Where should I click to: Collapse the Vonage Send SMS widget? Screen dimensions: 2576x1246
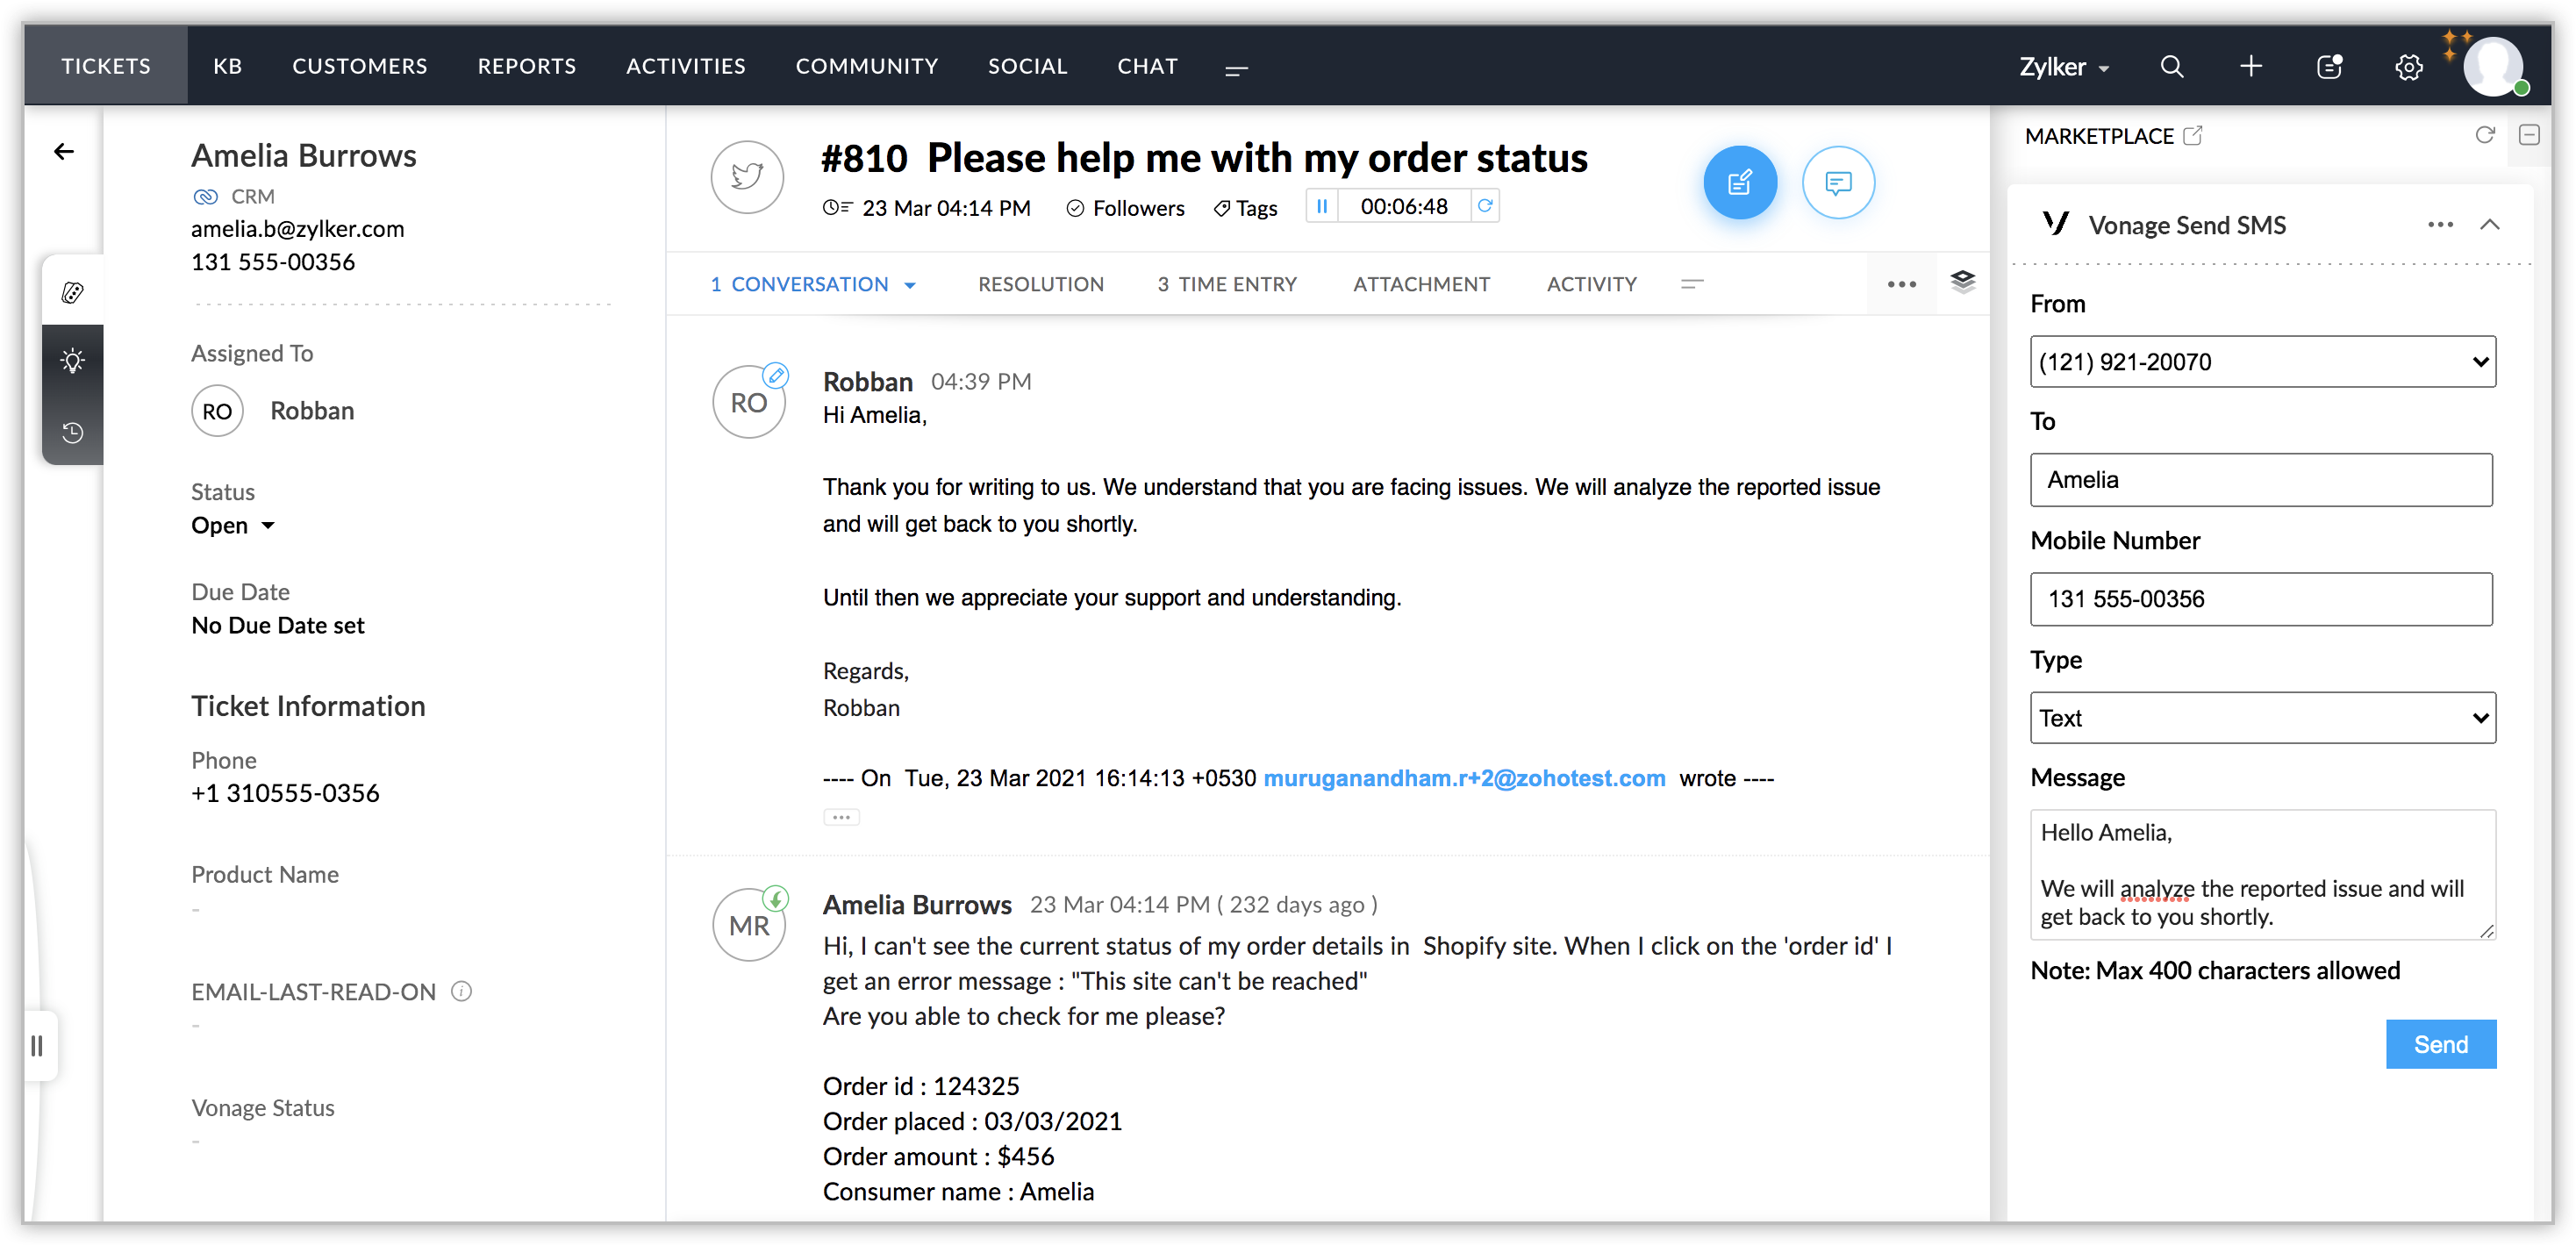point(2489,224)
